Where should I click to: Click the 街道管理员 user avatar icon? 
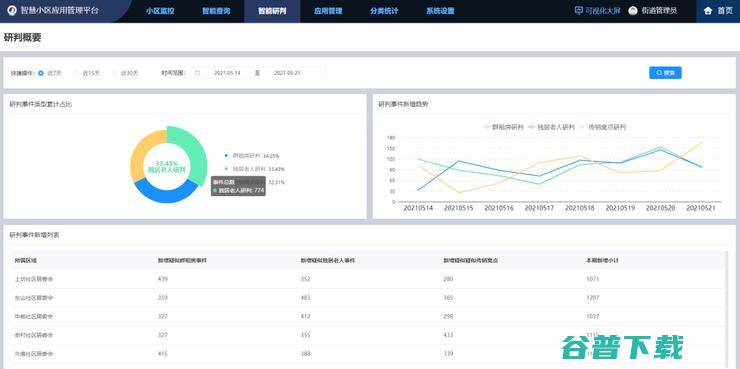click(633, 10)
